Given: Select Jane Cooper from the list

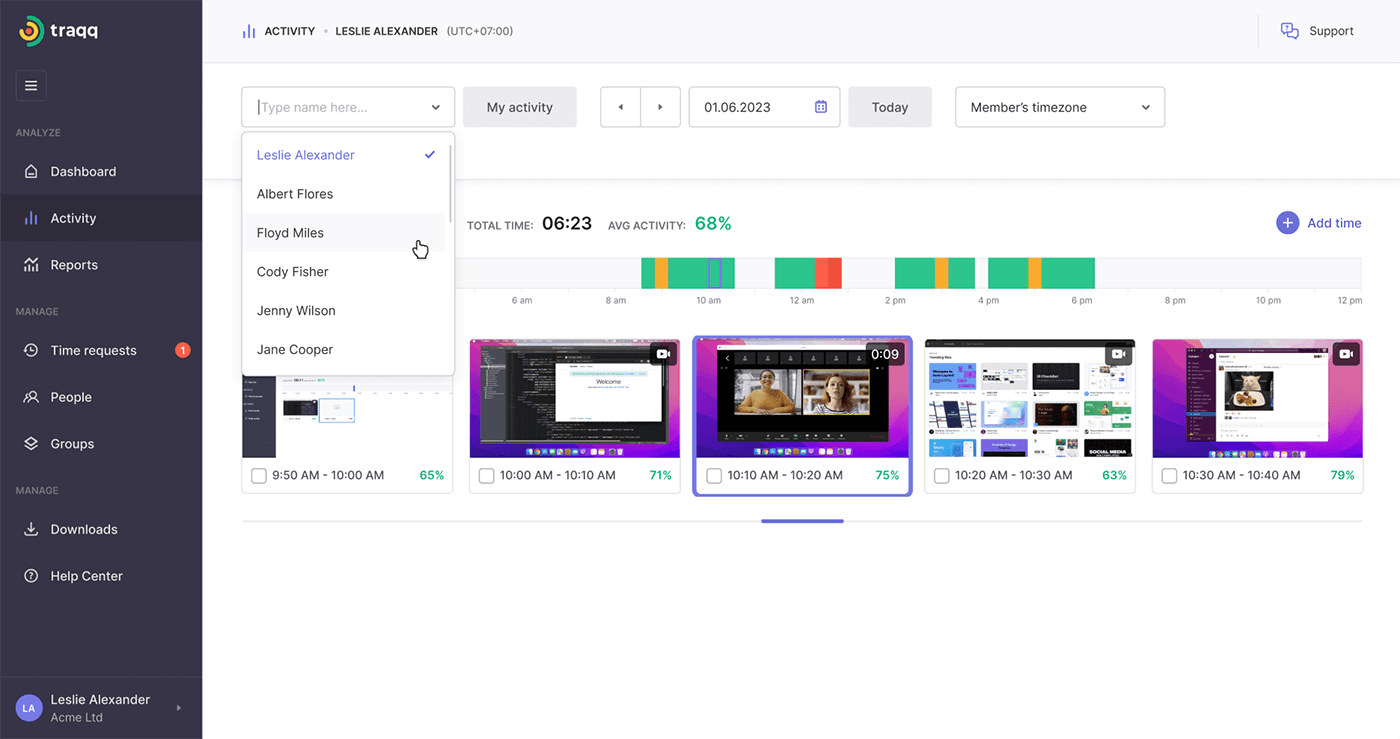Looking at the screenshot, I should (346, 350).
